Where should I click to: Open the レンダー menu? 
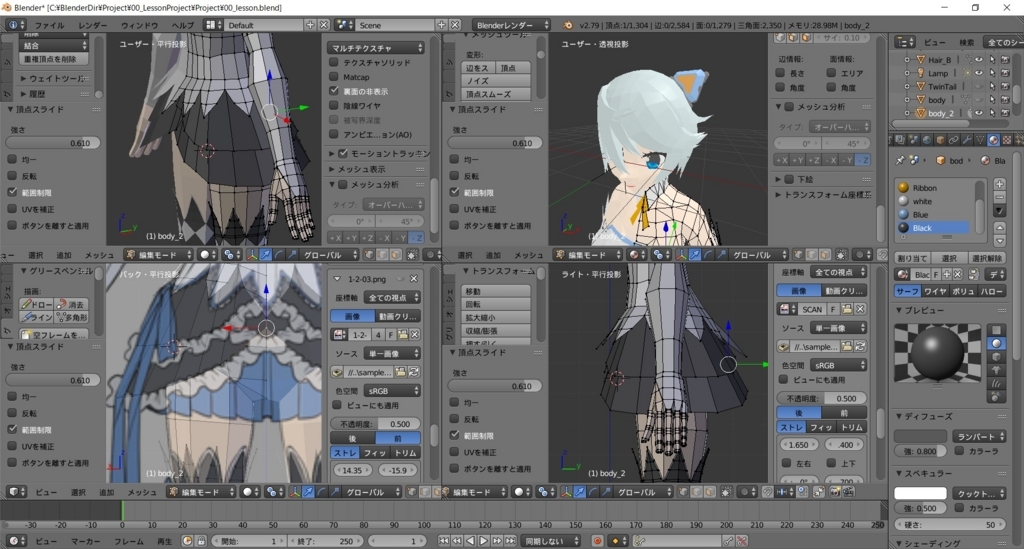(93, 25)
